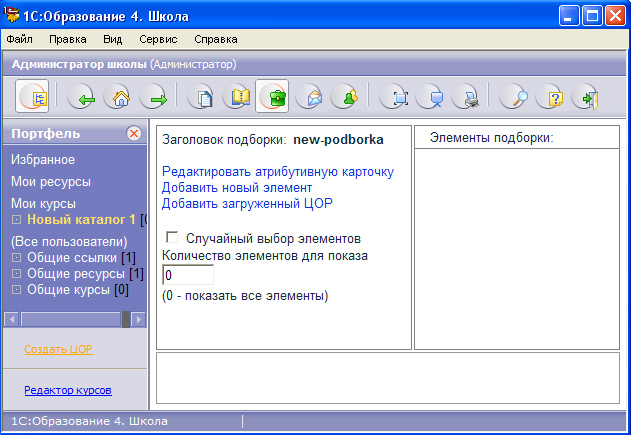Open the Правка menu
The height and width of the screenshot is (435, 631).
tap(68, 39)
